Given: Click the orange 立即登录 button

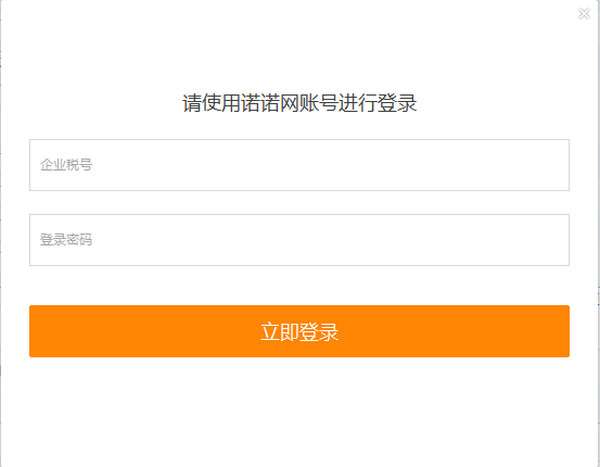Looking at the screenshot, I should 299,331.
